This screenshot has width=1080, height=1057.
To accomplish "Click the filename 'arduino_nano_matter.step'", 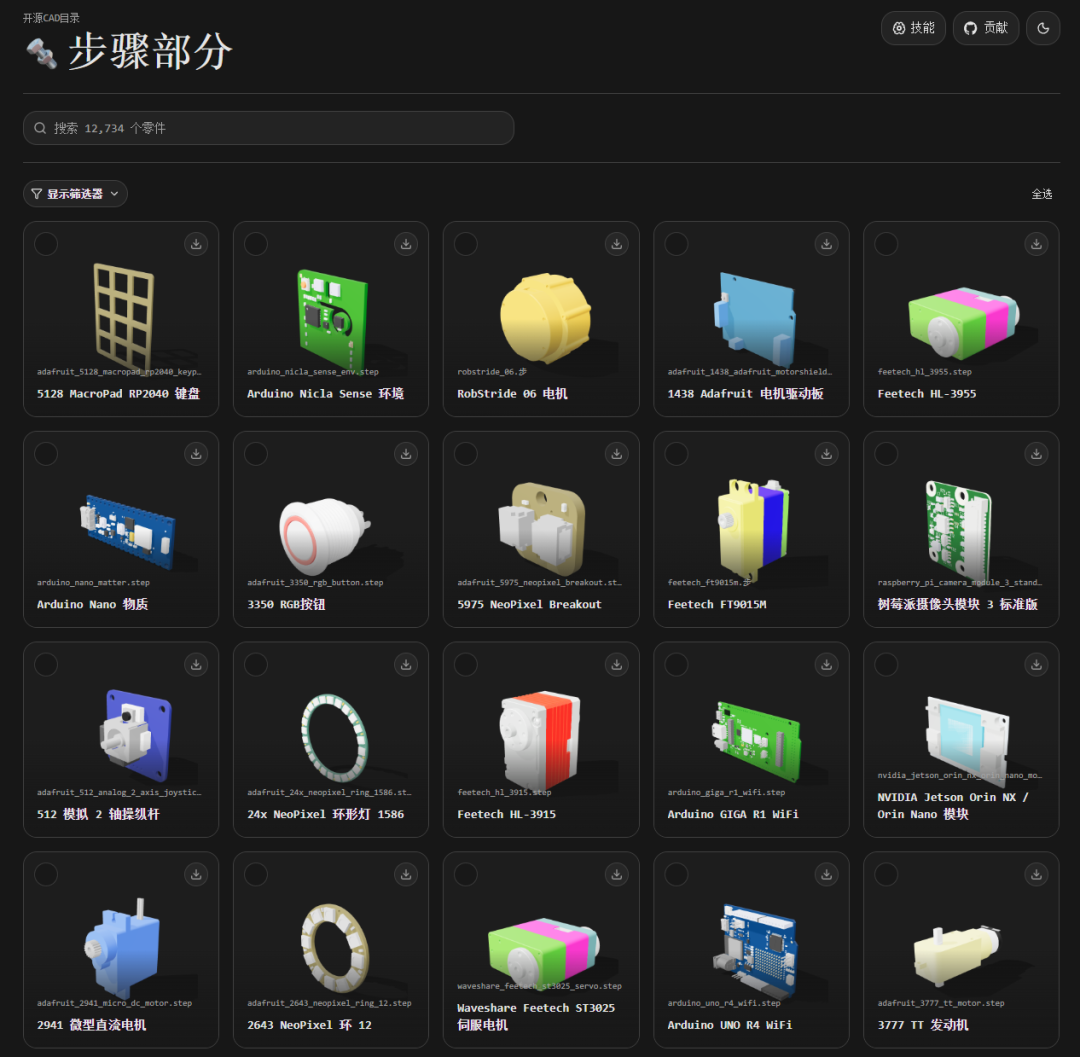I will coord(93,583).
